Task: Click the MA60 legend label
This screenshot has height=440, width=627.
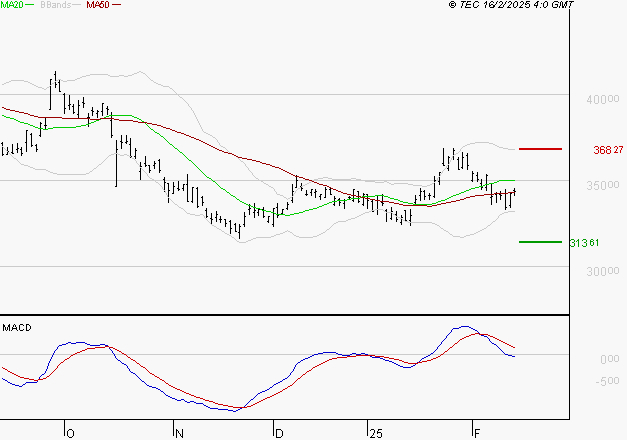Action: [x=98, y=5]
